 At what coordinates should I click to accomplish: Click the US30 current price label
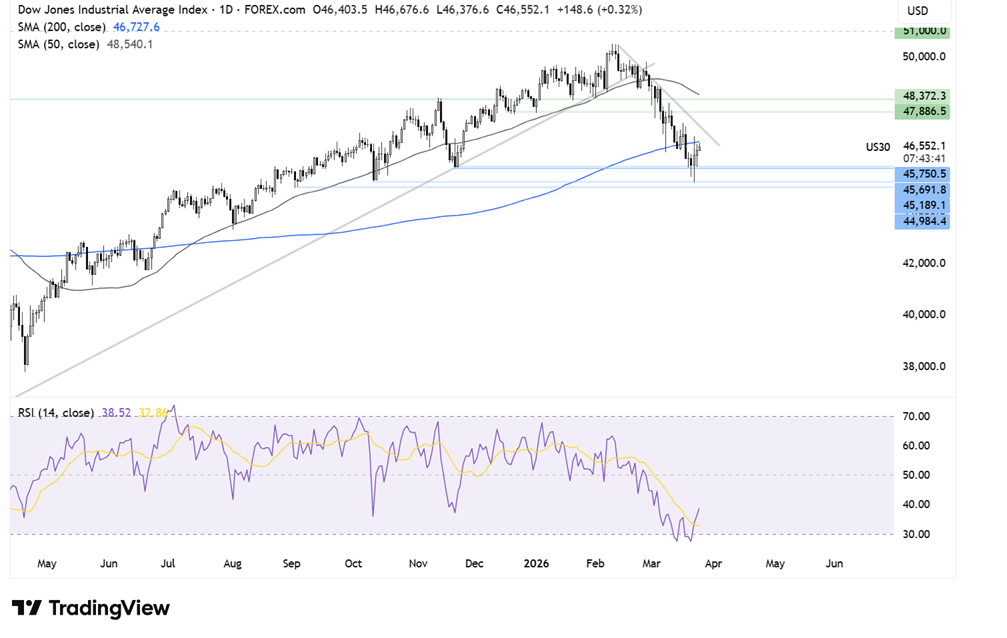point(877,146)
